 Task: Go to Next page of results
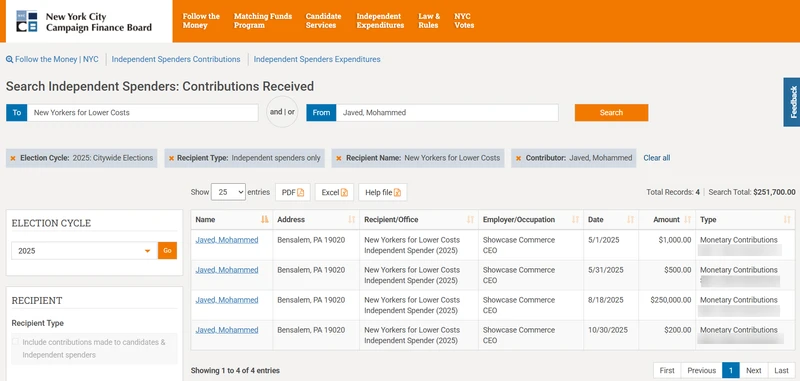754,370
